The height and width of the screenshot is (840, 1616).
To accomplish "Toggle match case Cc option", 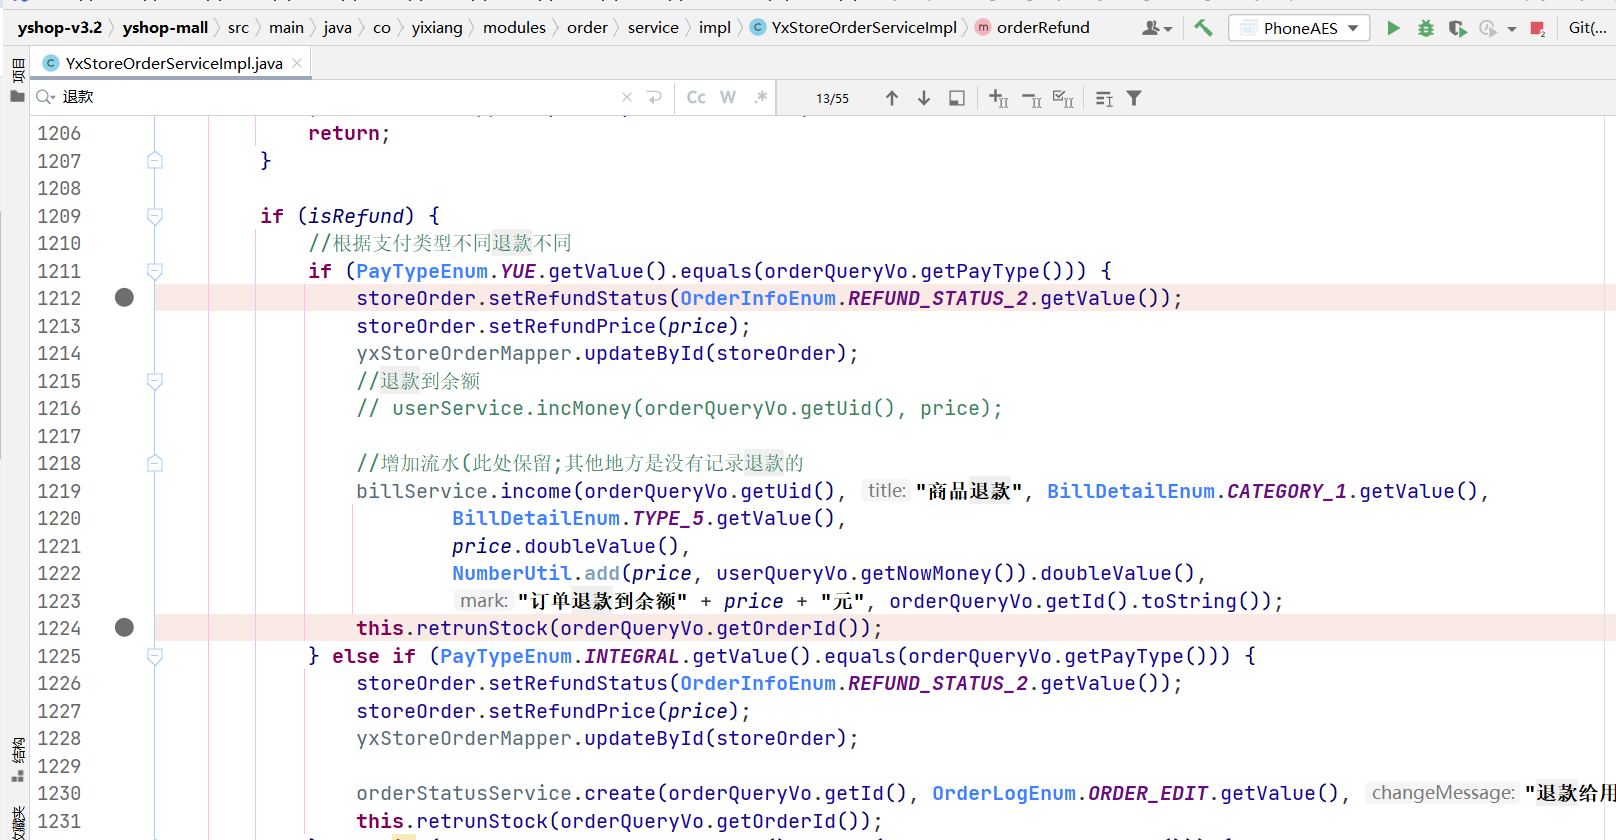I will click(x=696, y=97).
